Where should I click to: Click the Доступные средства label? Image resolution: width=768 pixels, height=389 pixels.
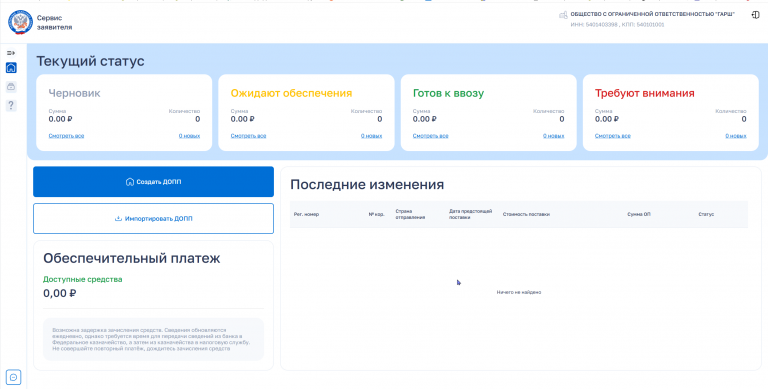click(83, 279)
